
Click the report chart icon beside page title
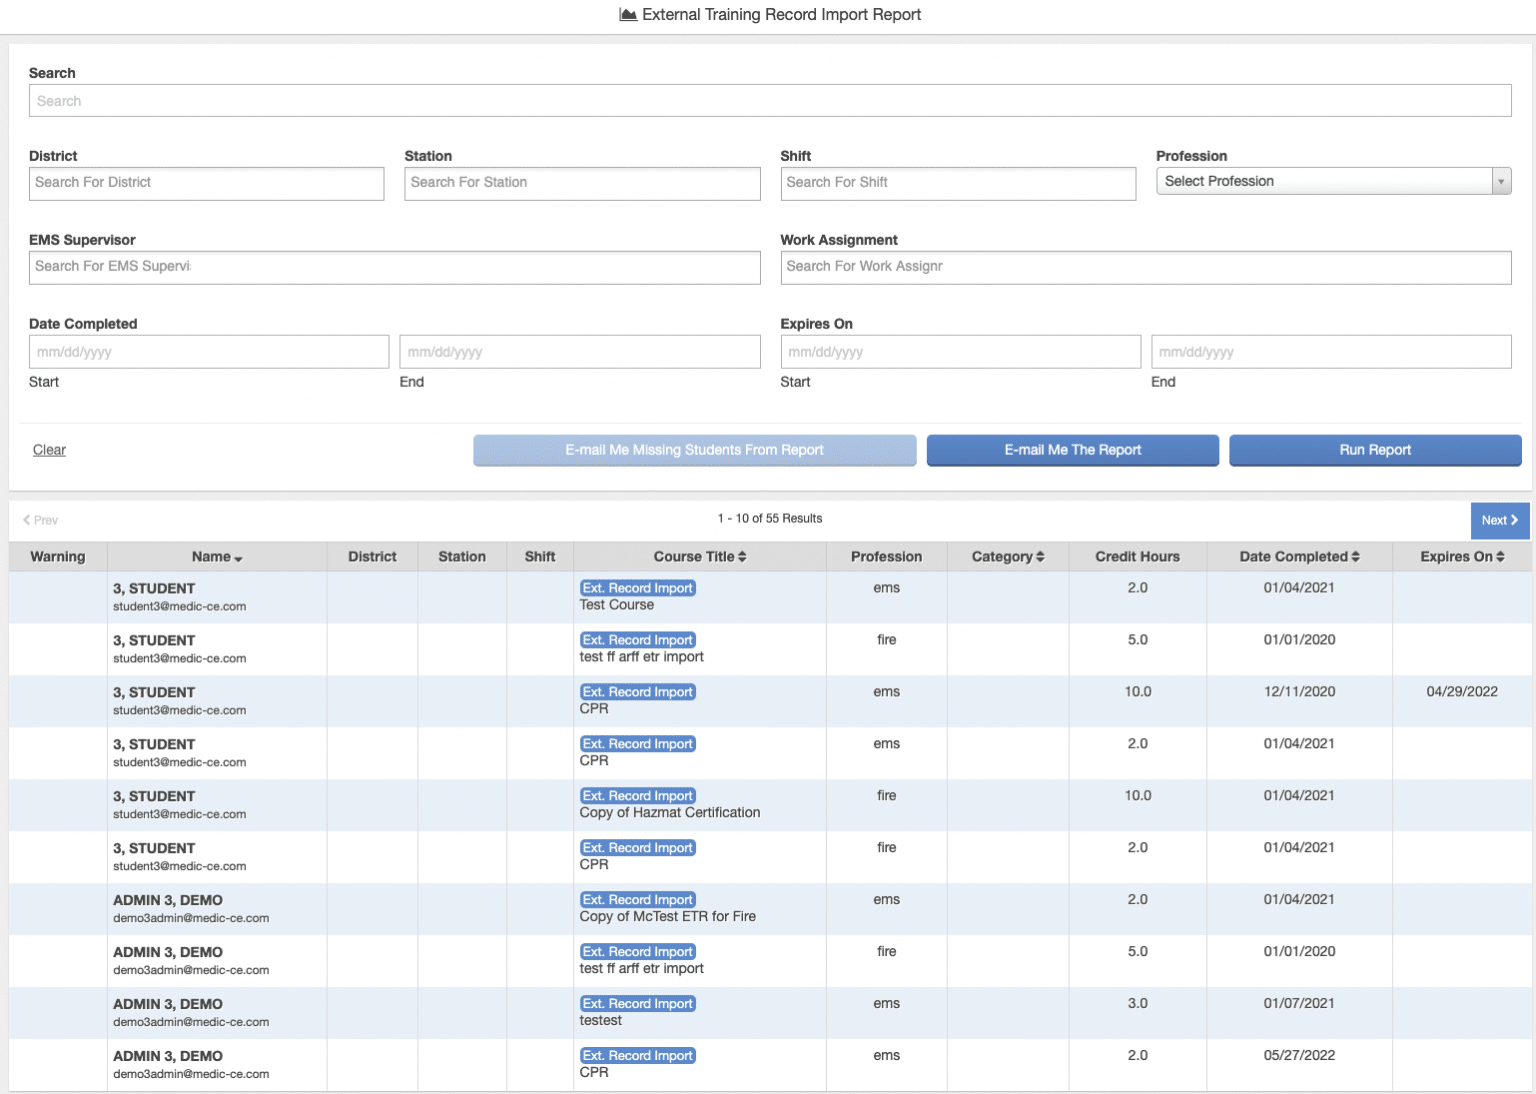point(628,15)
